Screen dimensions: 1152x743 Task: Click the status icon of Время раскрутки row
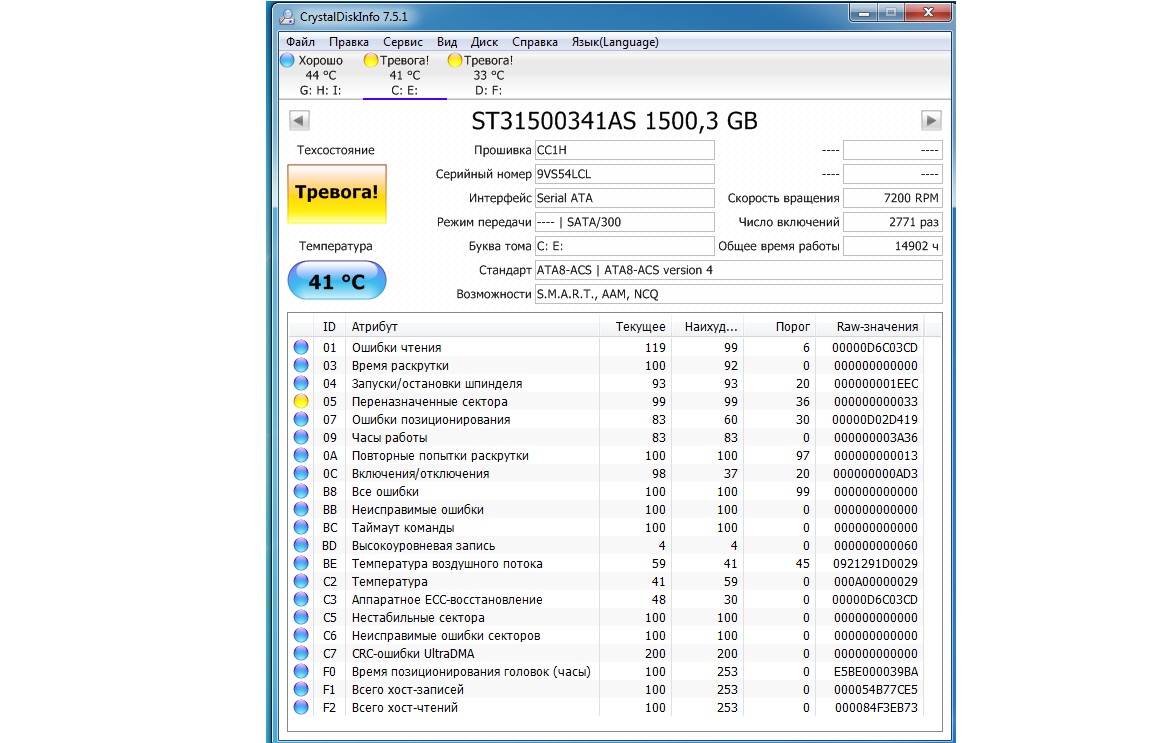point(301,365)
